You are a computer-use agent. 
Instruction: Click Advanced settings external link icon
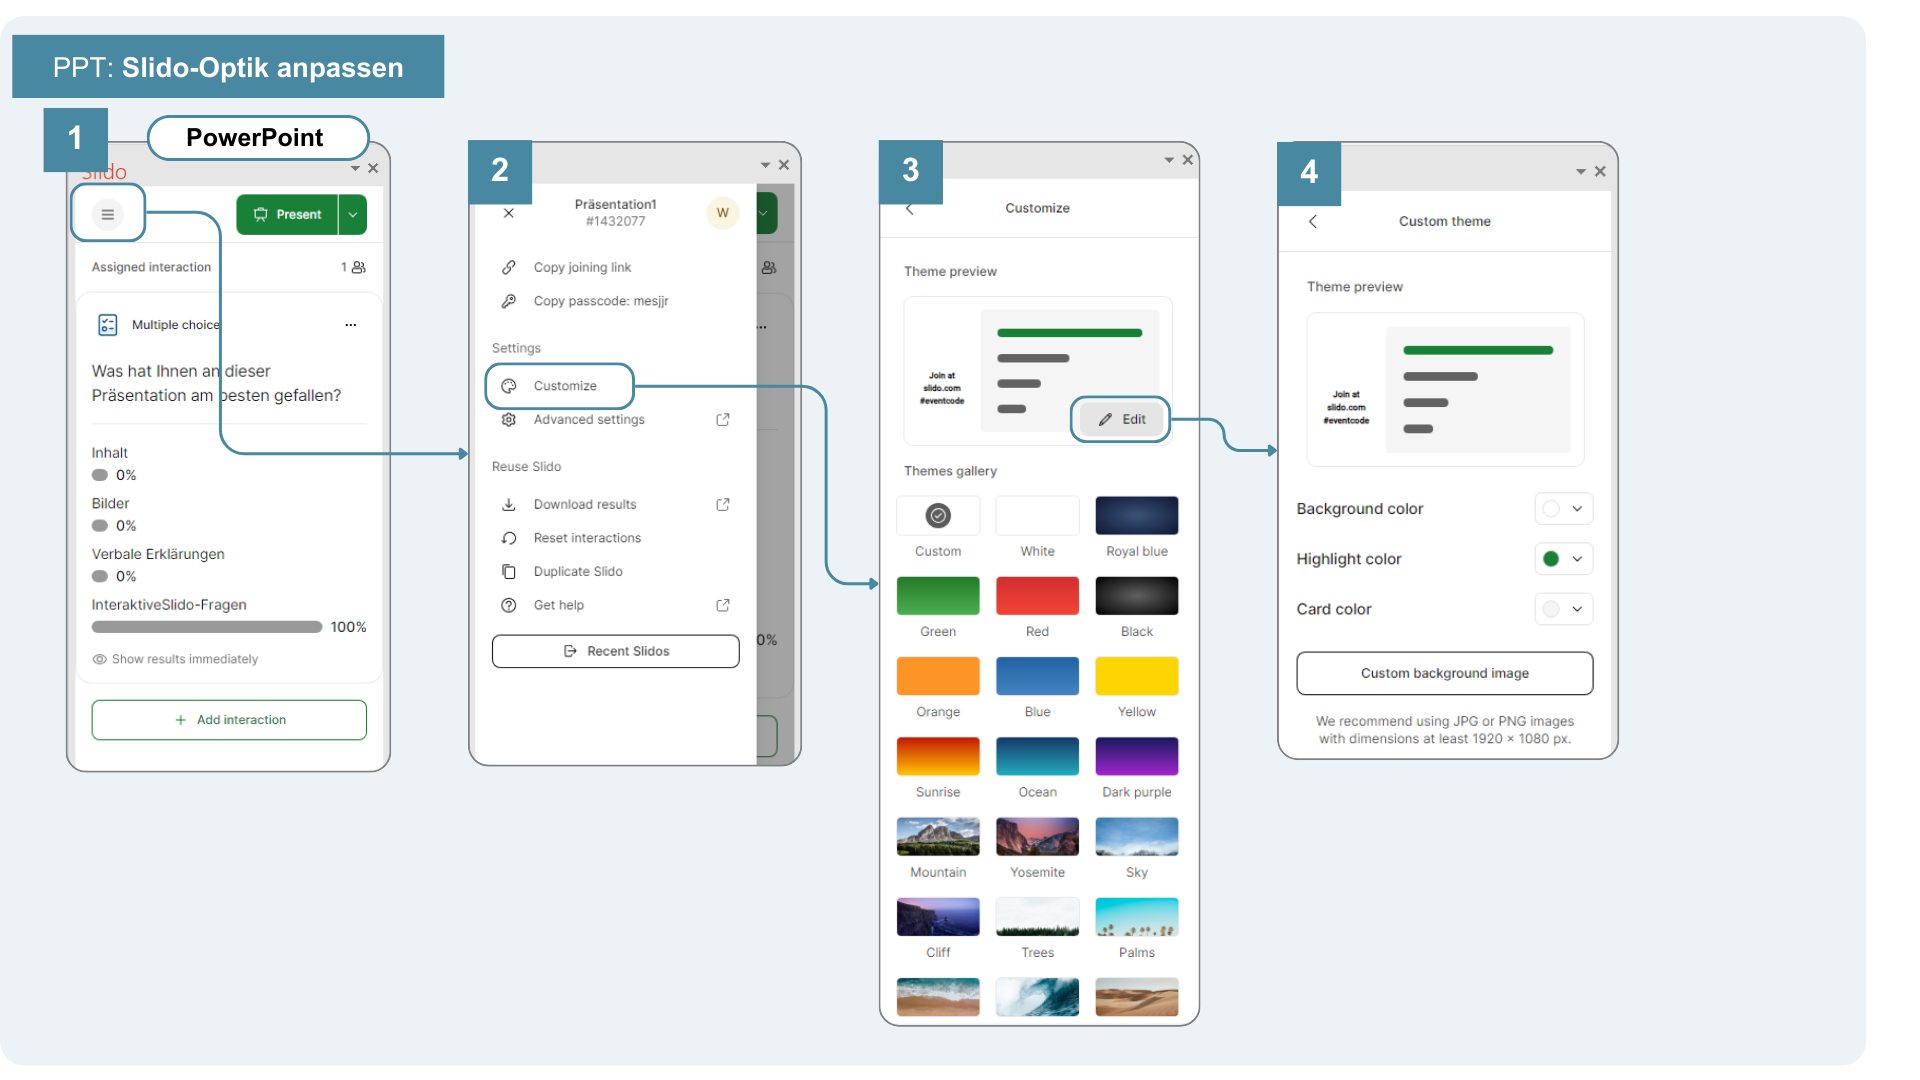pyautogui.click(x=723, y=420)
